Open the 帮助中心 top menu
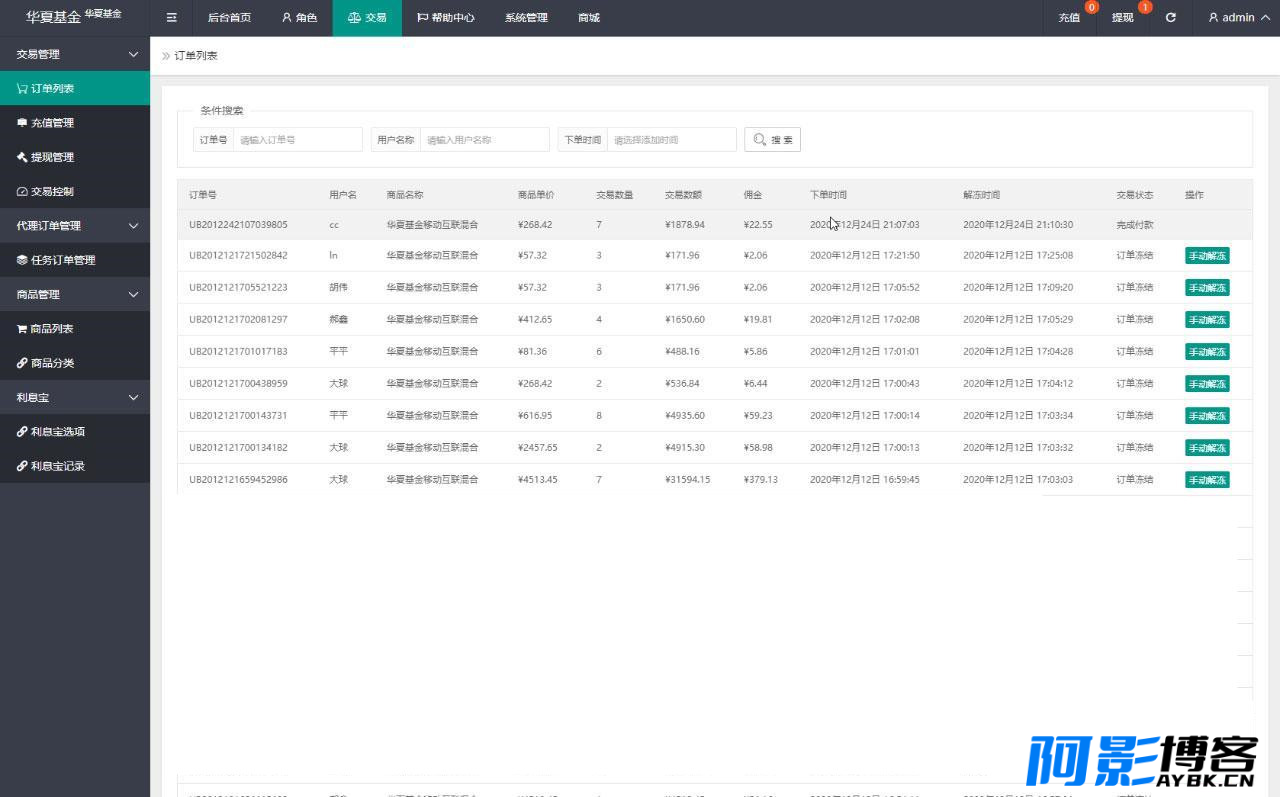Viewport: 1280px width, 797px height. (446, 18)
